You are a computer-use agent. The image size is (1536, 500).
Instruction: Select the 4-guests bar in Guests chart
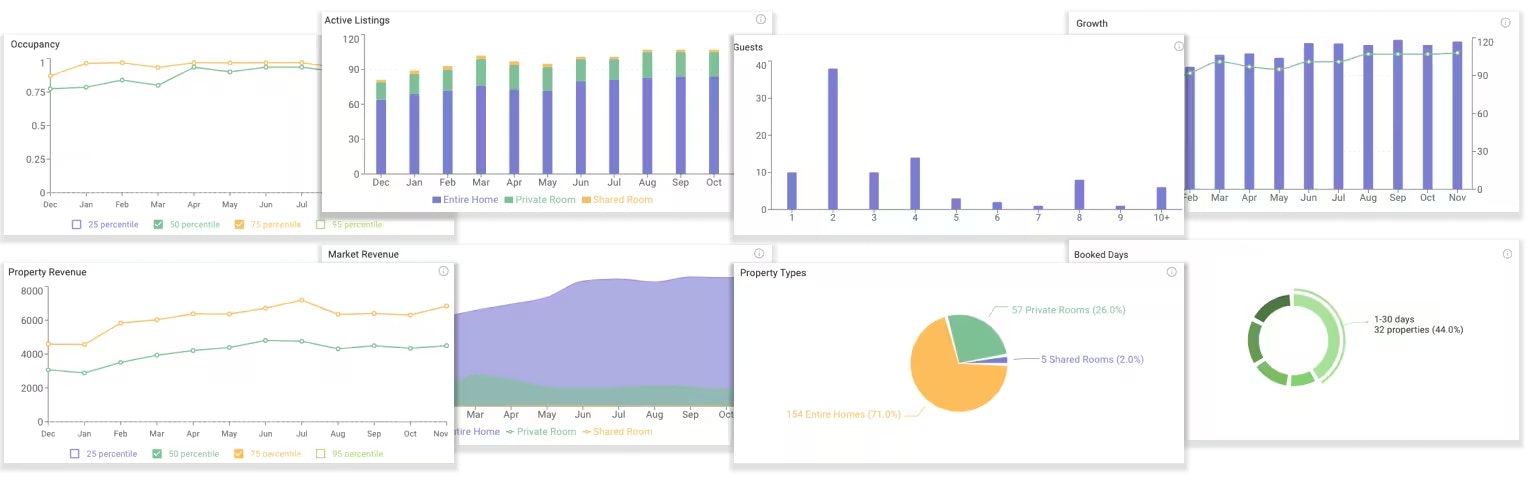point(914,183)
